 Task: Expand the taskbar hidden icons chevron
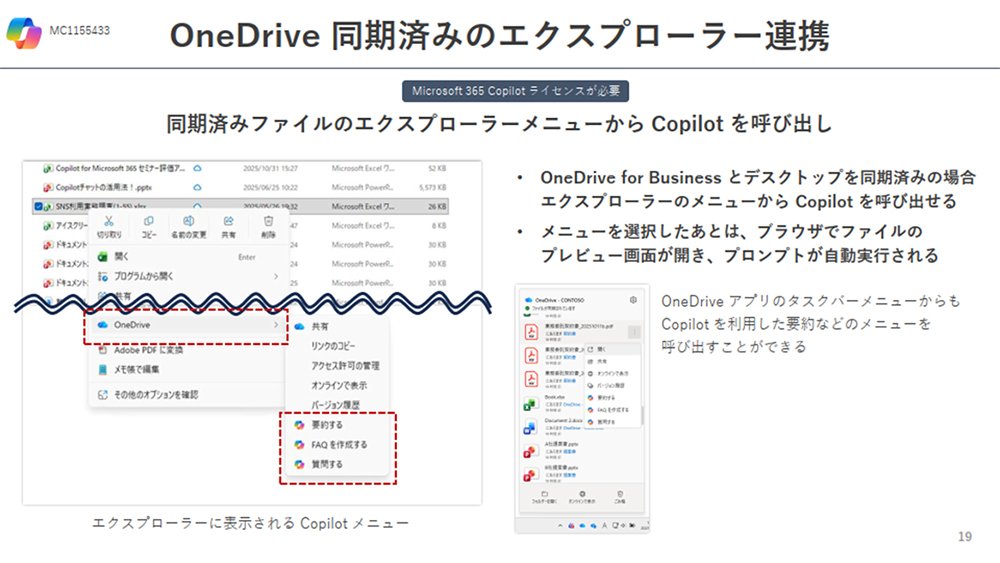(561, 526)
